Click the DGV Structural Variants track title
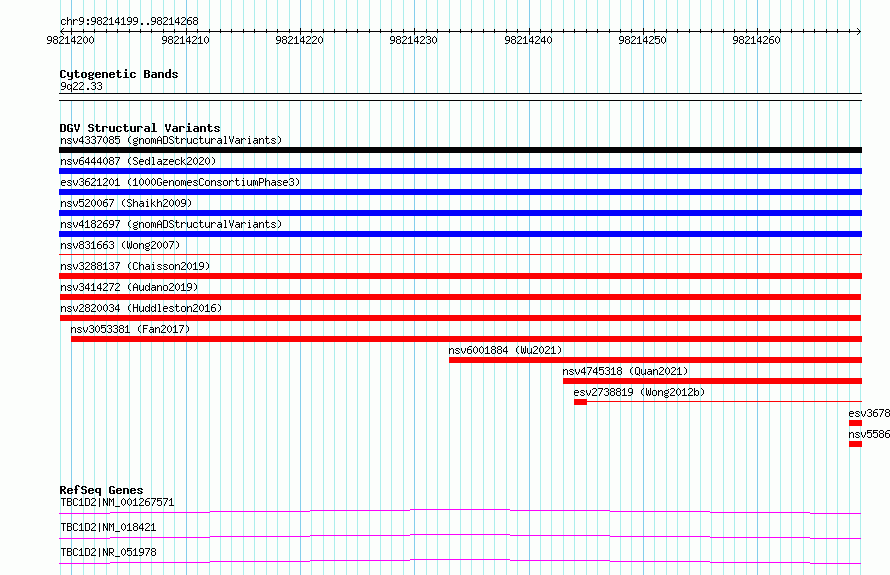 [140, 128]
